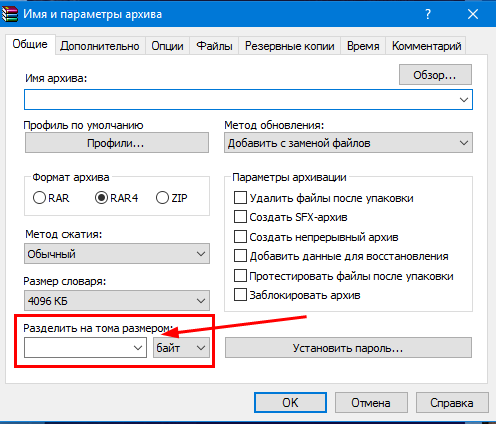This screenshot has width=496, height=424.
Task: Toggle Протестировать файлы после упаковки
Action: [240, 276]
